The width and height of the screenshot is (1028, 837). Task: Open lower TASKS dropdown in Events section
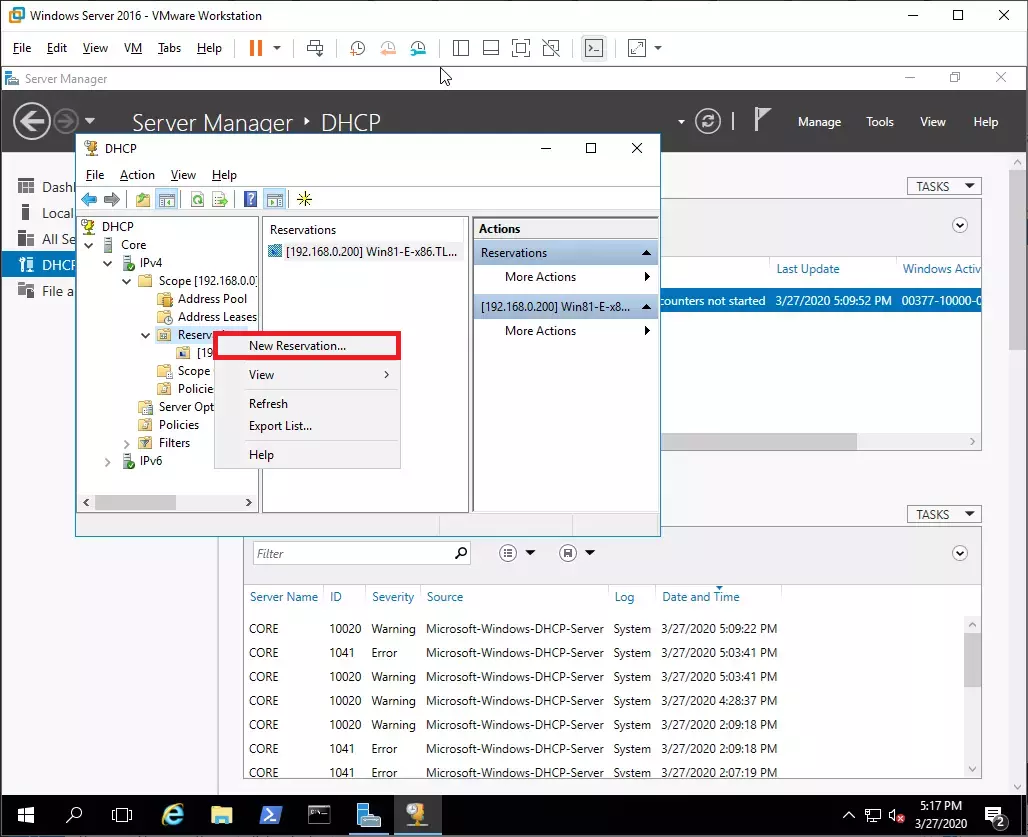coord(944,514)
